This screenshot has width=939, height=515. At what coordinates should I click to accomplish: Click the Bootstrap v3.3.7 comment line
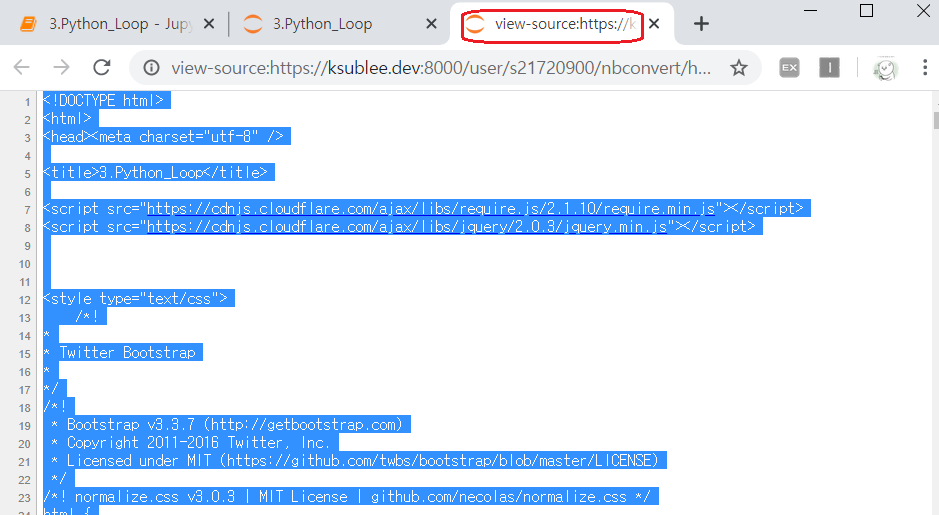[x=226, y=425]
